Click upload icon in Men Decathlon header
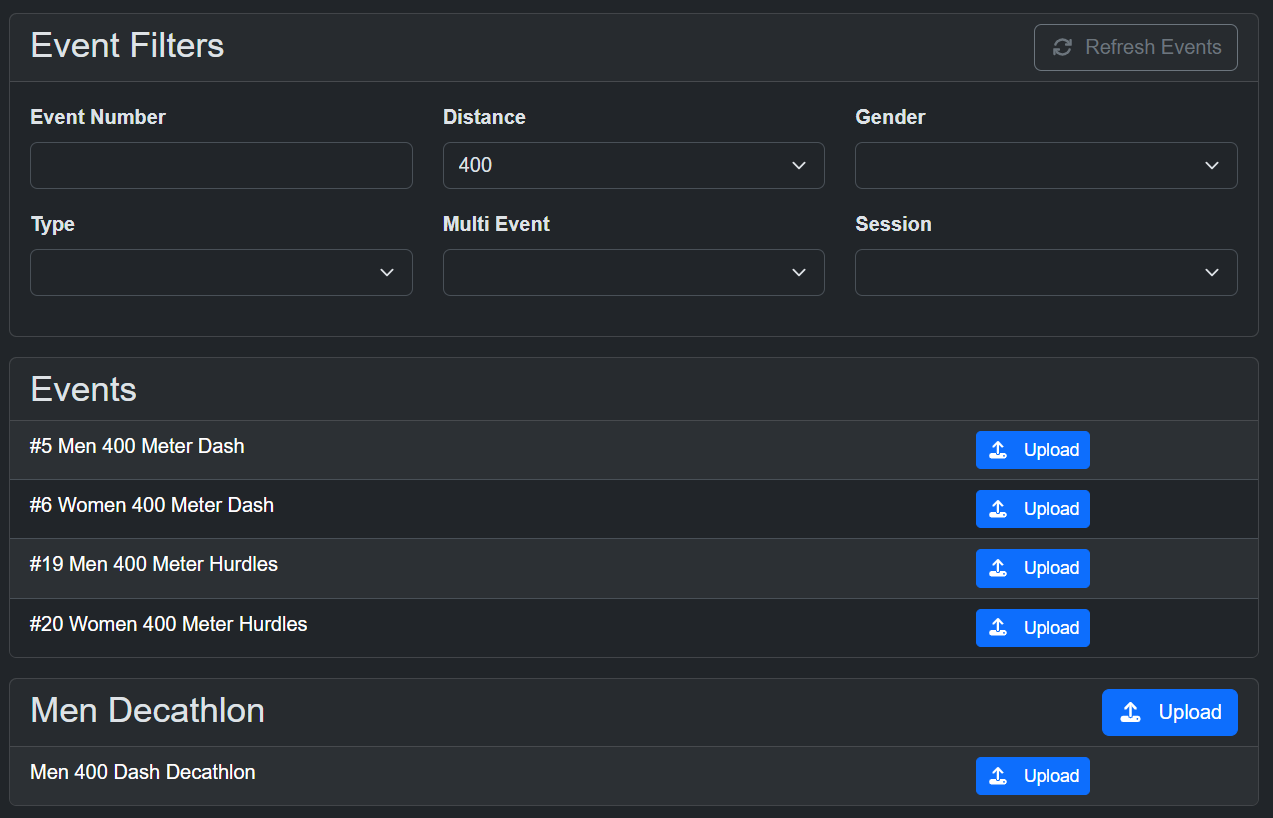Screen dimensions: 1273x818 1131,712
